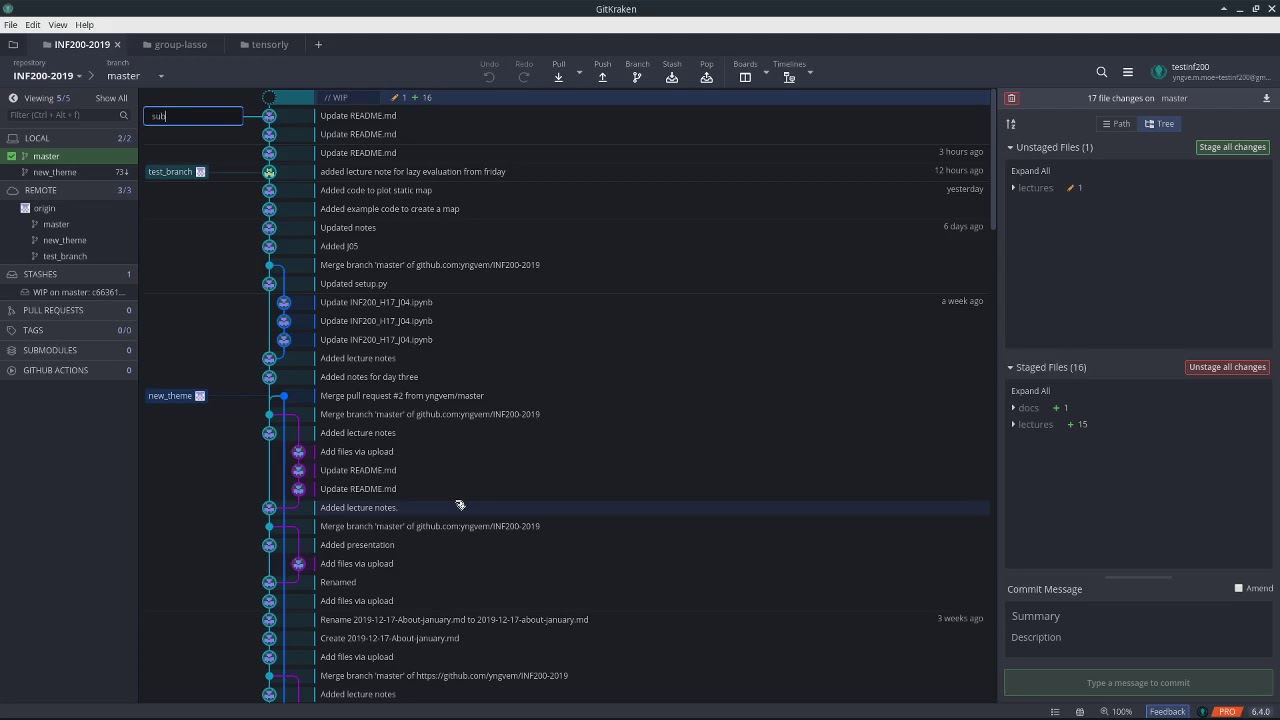The image size is (1280, 720).
Task: Click the Redo icon
Action: 524,78
